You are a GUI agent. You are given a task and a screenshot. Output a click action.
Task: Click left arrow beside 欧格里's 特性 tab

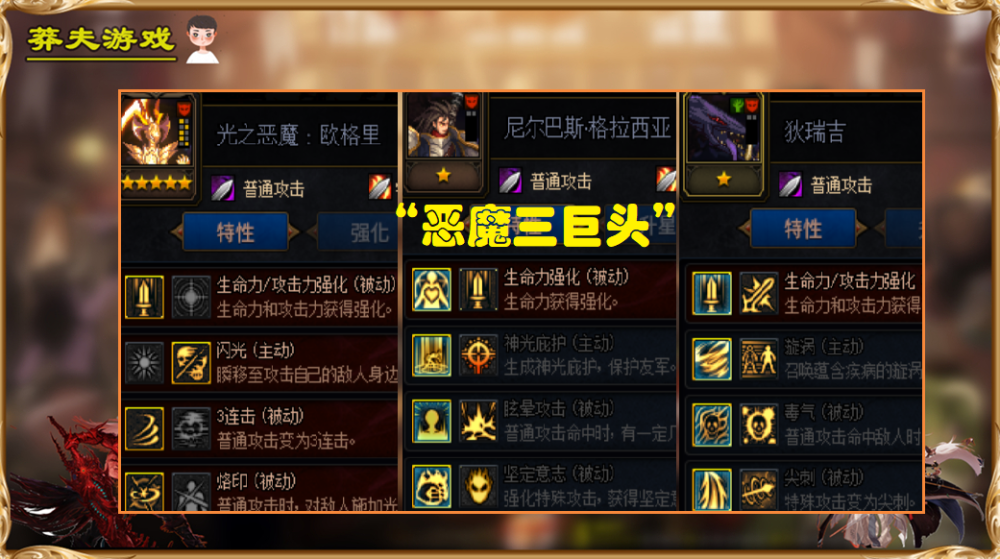click(177, 232)
